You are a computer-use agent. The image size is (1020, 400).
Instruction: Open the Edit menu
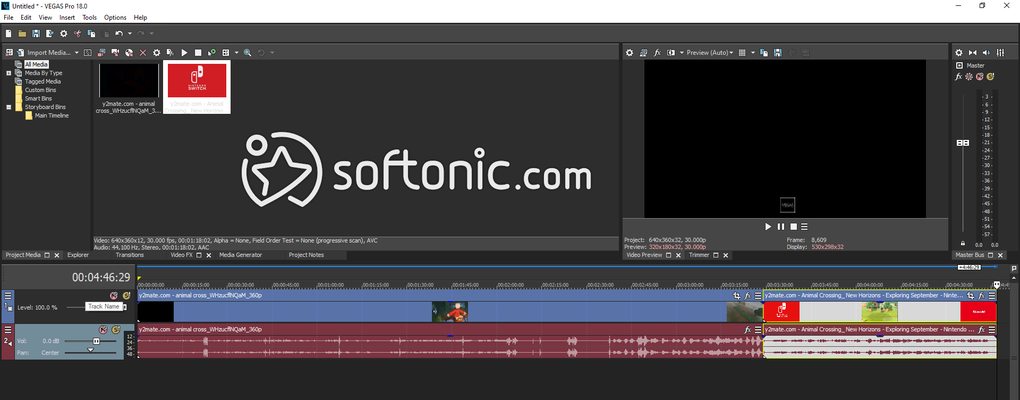click(x=26, y=18)
